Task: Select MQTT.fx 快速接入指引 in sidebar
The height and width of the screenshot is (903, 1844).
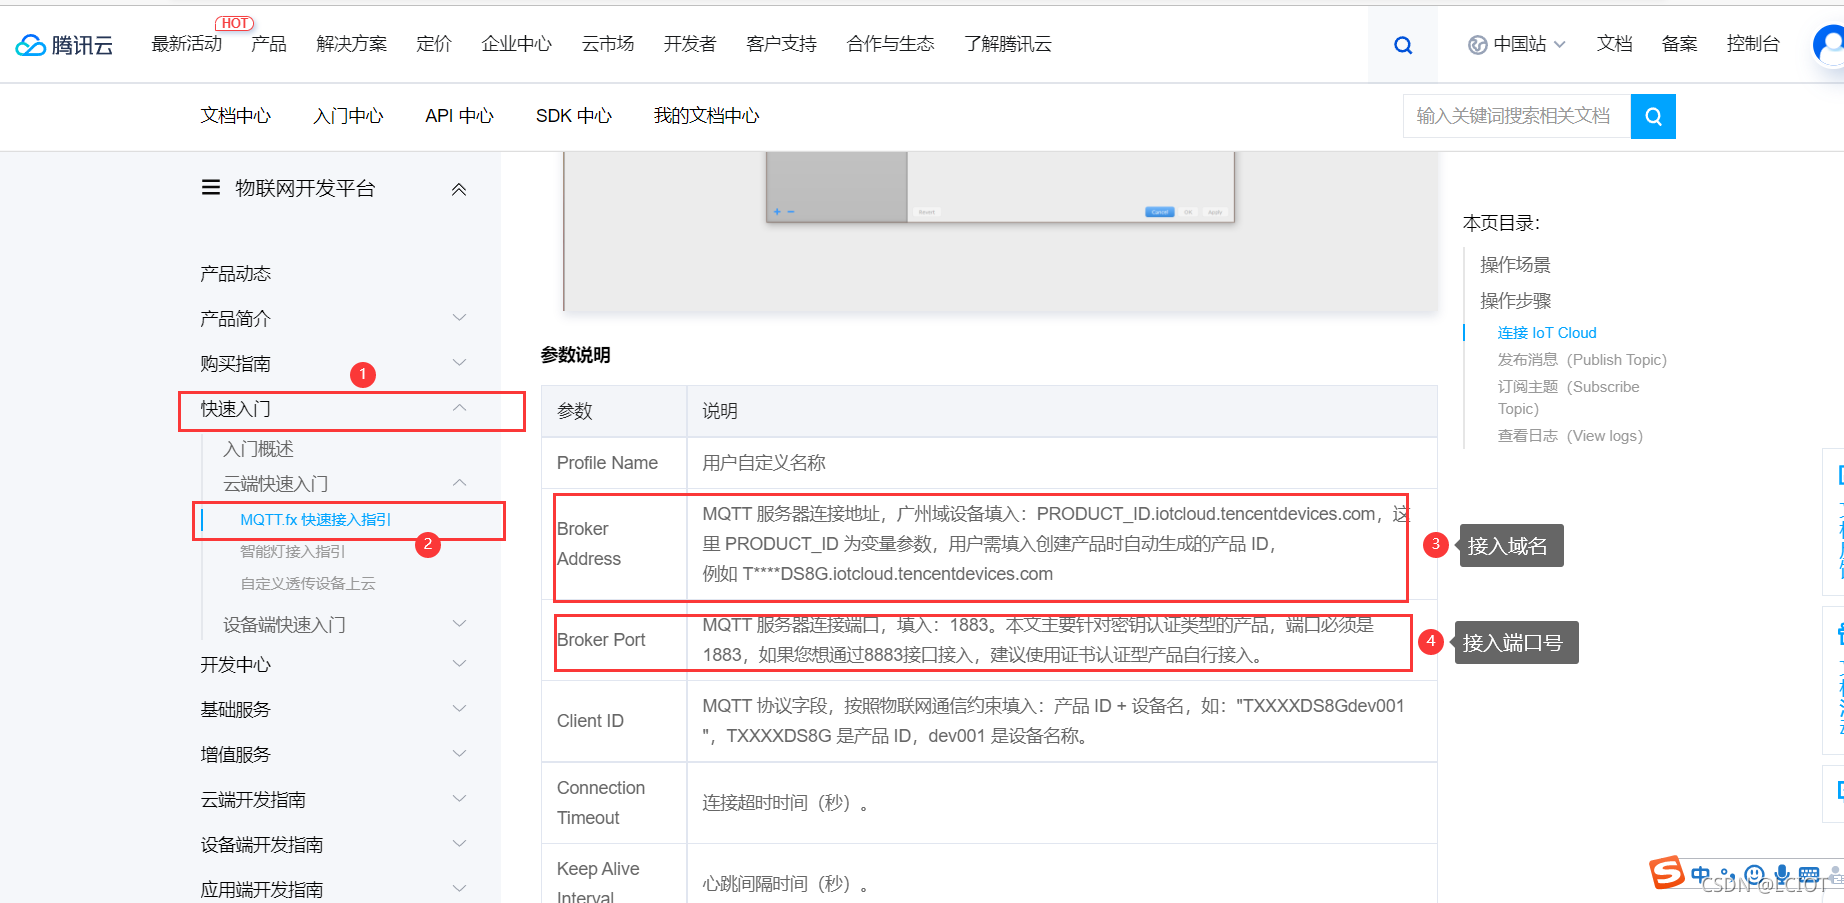Action: click(x=316, y=520)
